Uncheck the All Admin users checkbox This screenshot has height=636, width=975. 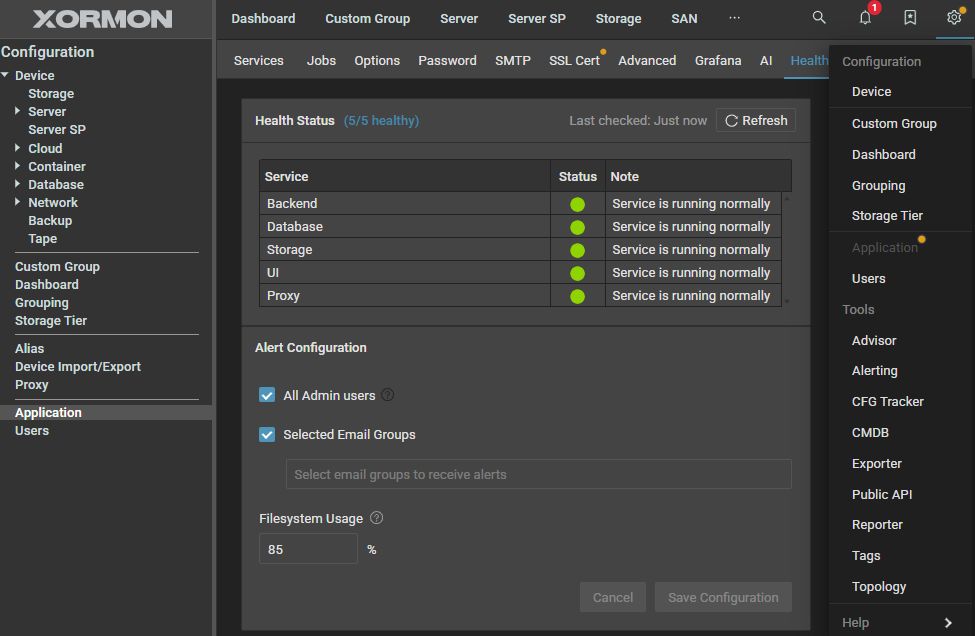[267, 395]
